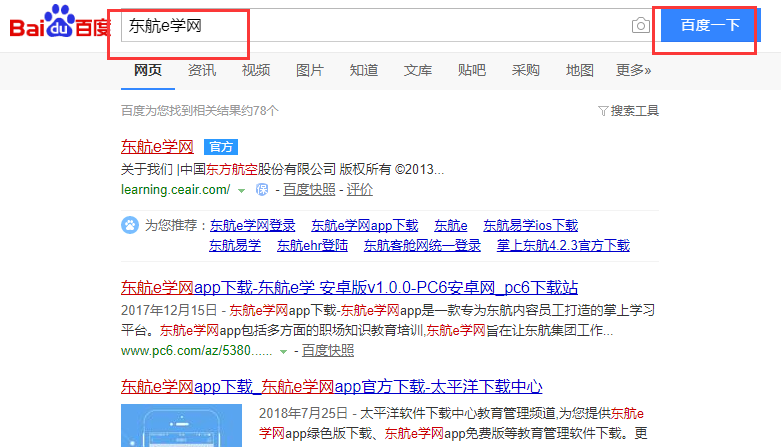Open 百度快照 for learning.ceair.com result
Screen dimensions: 781x447
(x=309, y=190)
